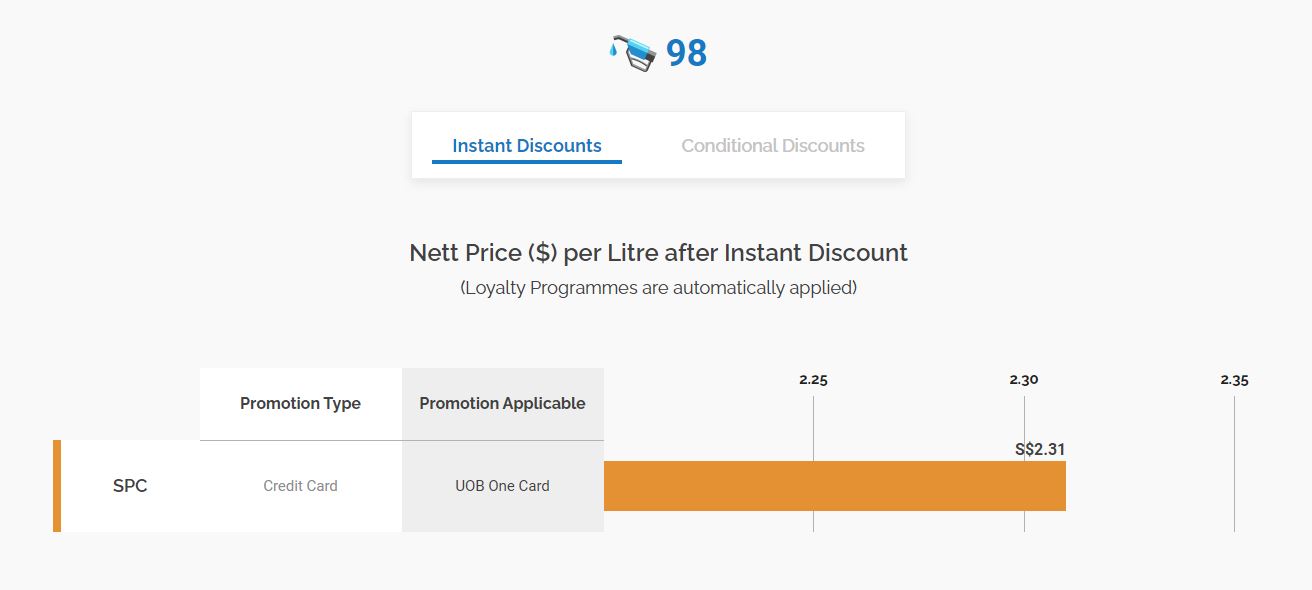
Task: Click the fuel pump nozzle icon
Action: click(x=632, y=52)
